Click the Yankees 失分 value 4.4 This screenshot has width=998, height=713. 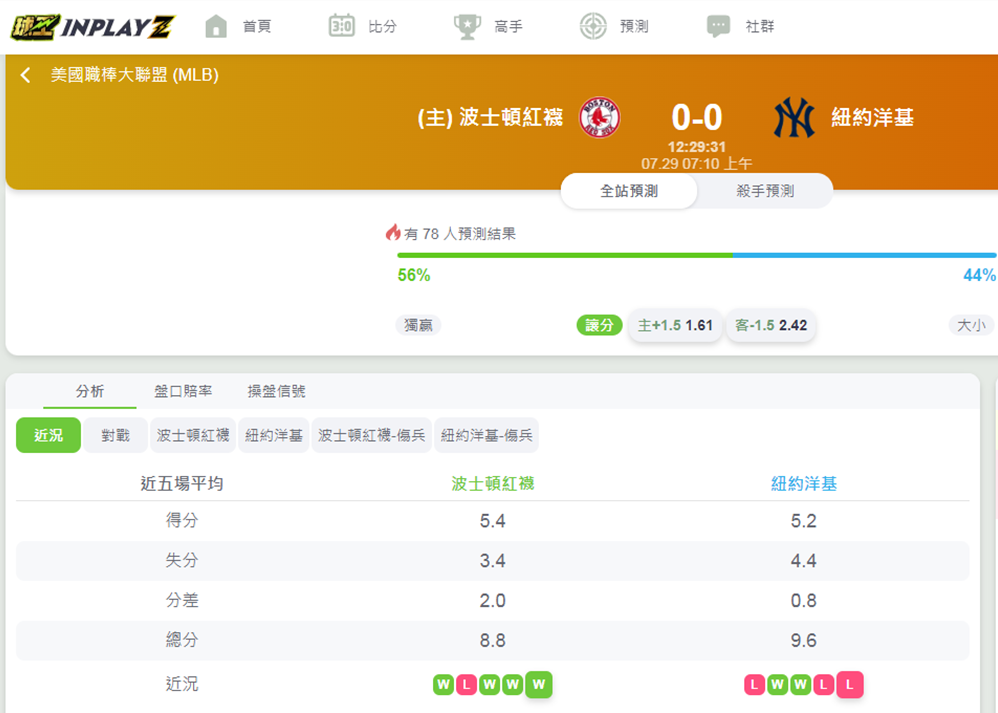[x=804, y=561]
